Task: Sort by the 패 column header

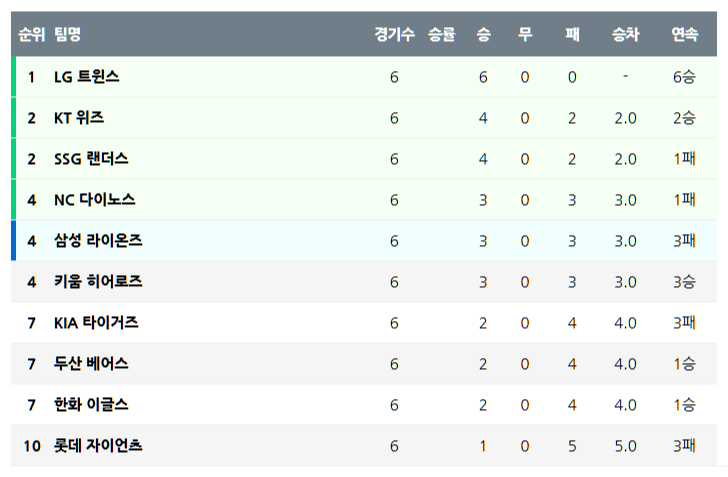Action: click(x=572, y=35)
